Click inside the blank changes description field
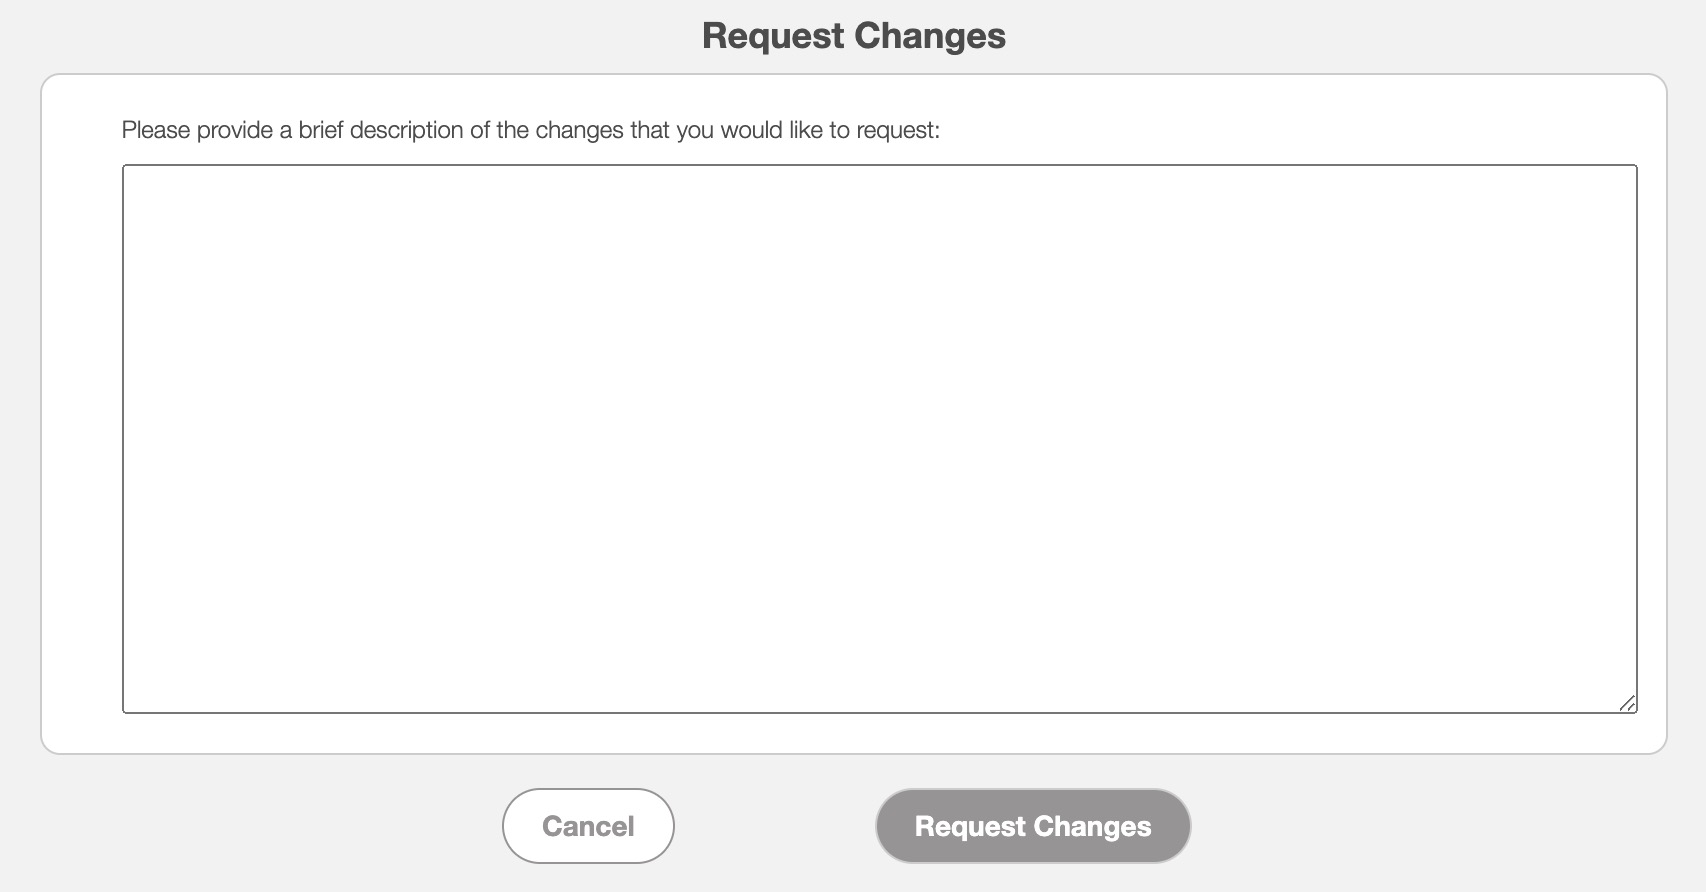 879,438
